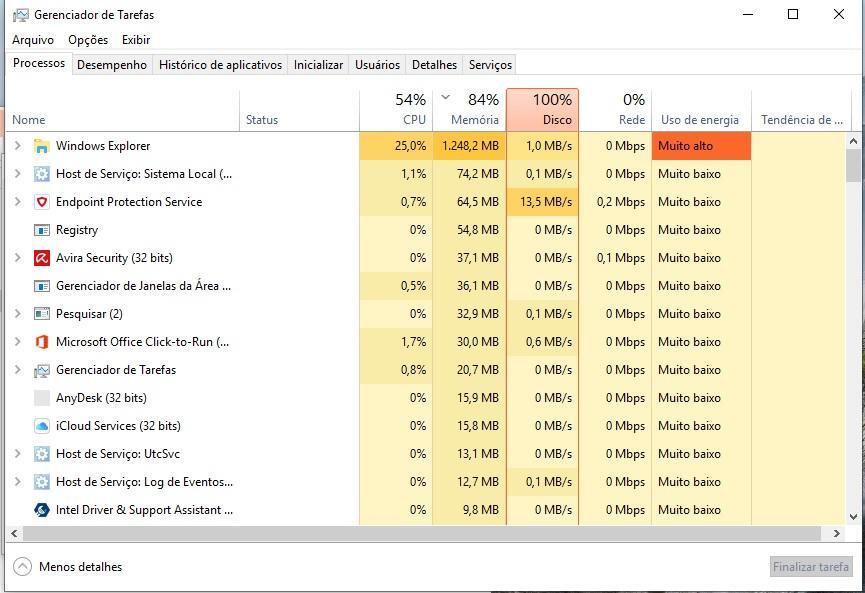The height and width of the screenshot is (593, 865).
Task: Switch to the Desempenho tab
Action: point(112,65)
